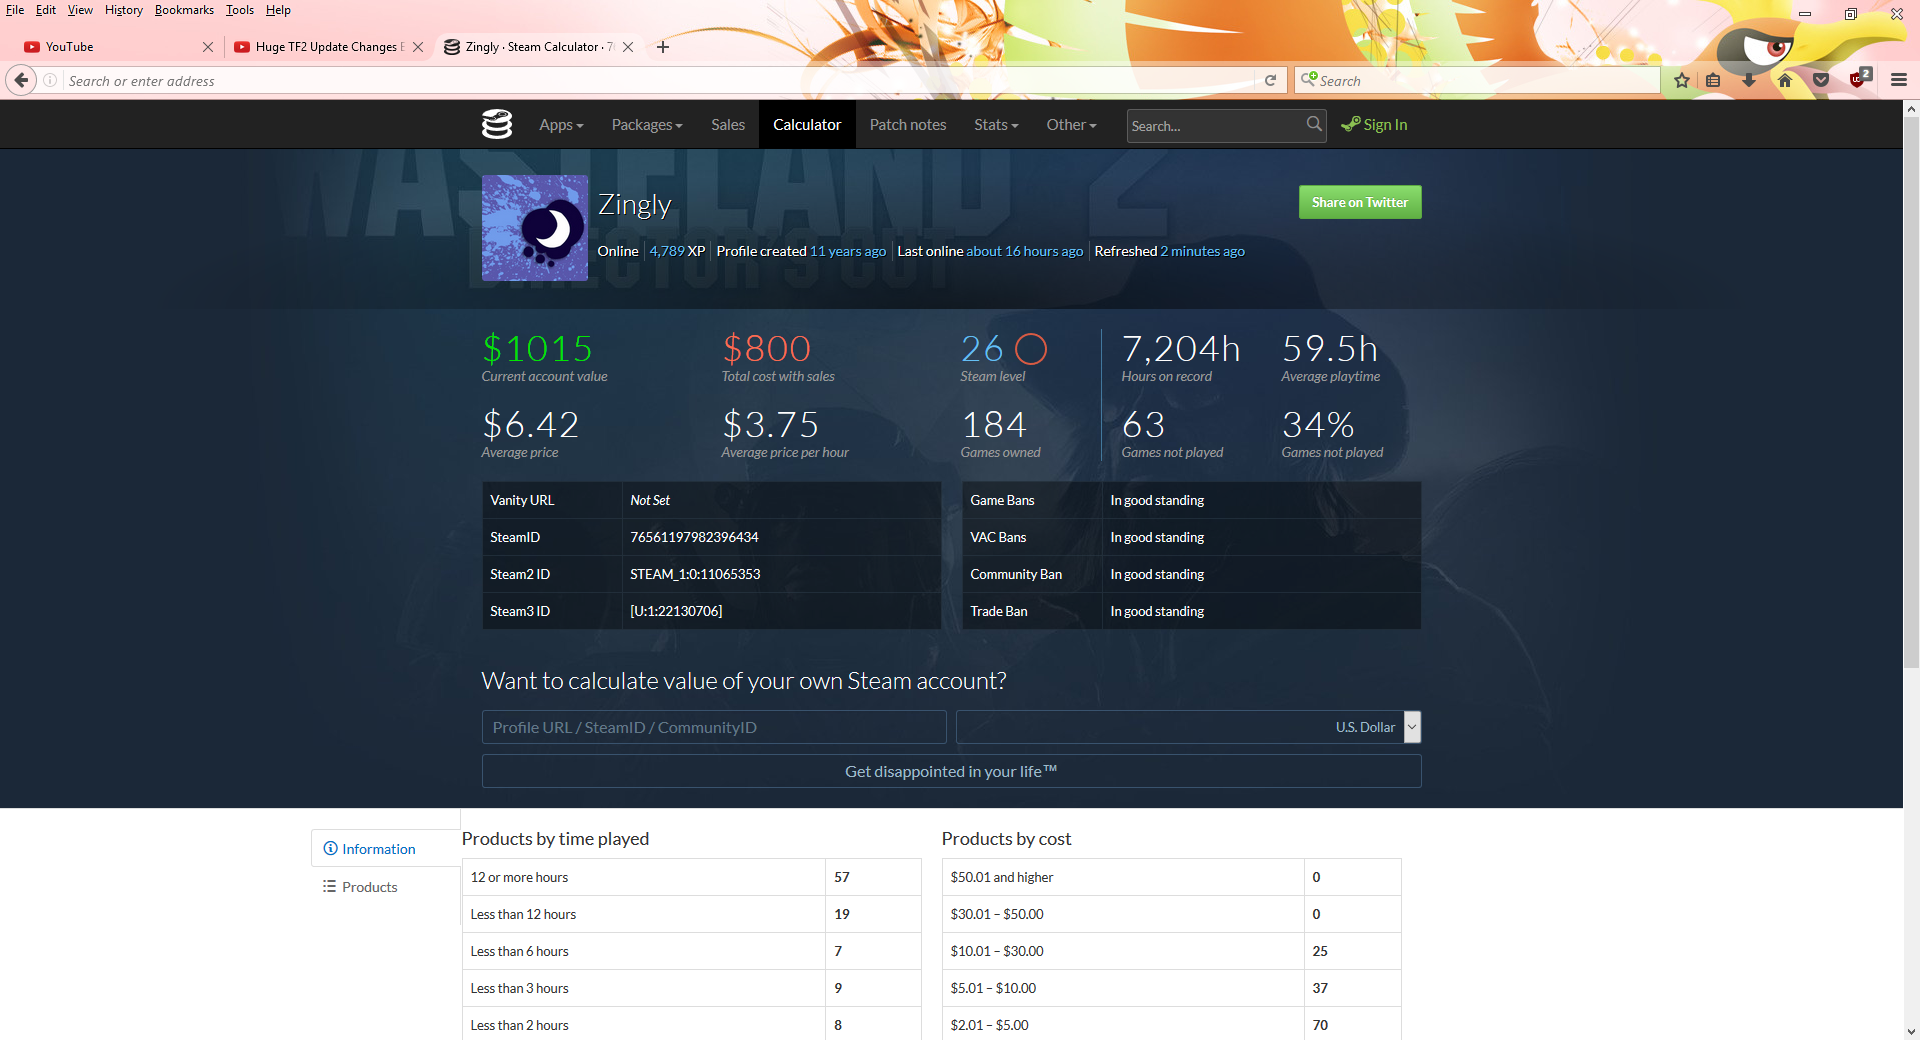This screenshot has width=1920, height=1040.
Task: Select the Steam3 ID value [U:1:22130706]
Action: [x=676, y=611]
